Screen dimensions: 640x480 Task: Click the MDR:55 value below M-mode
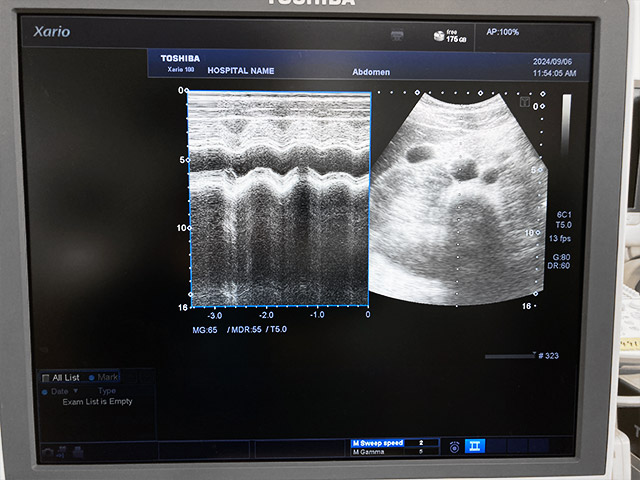coord(246,329)
